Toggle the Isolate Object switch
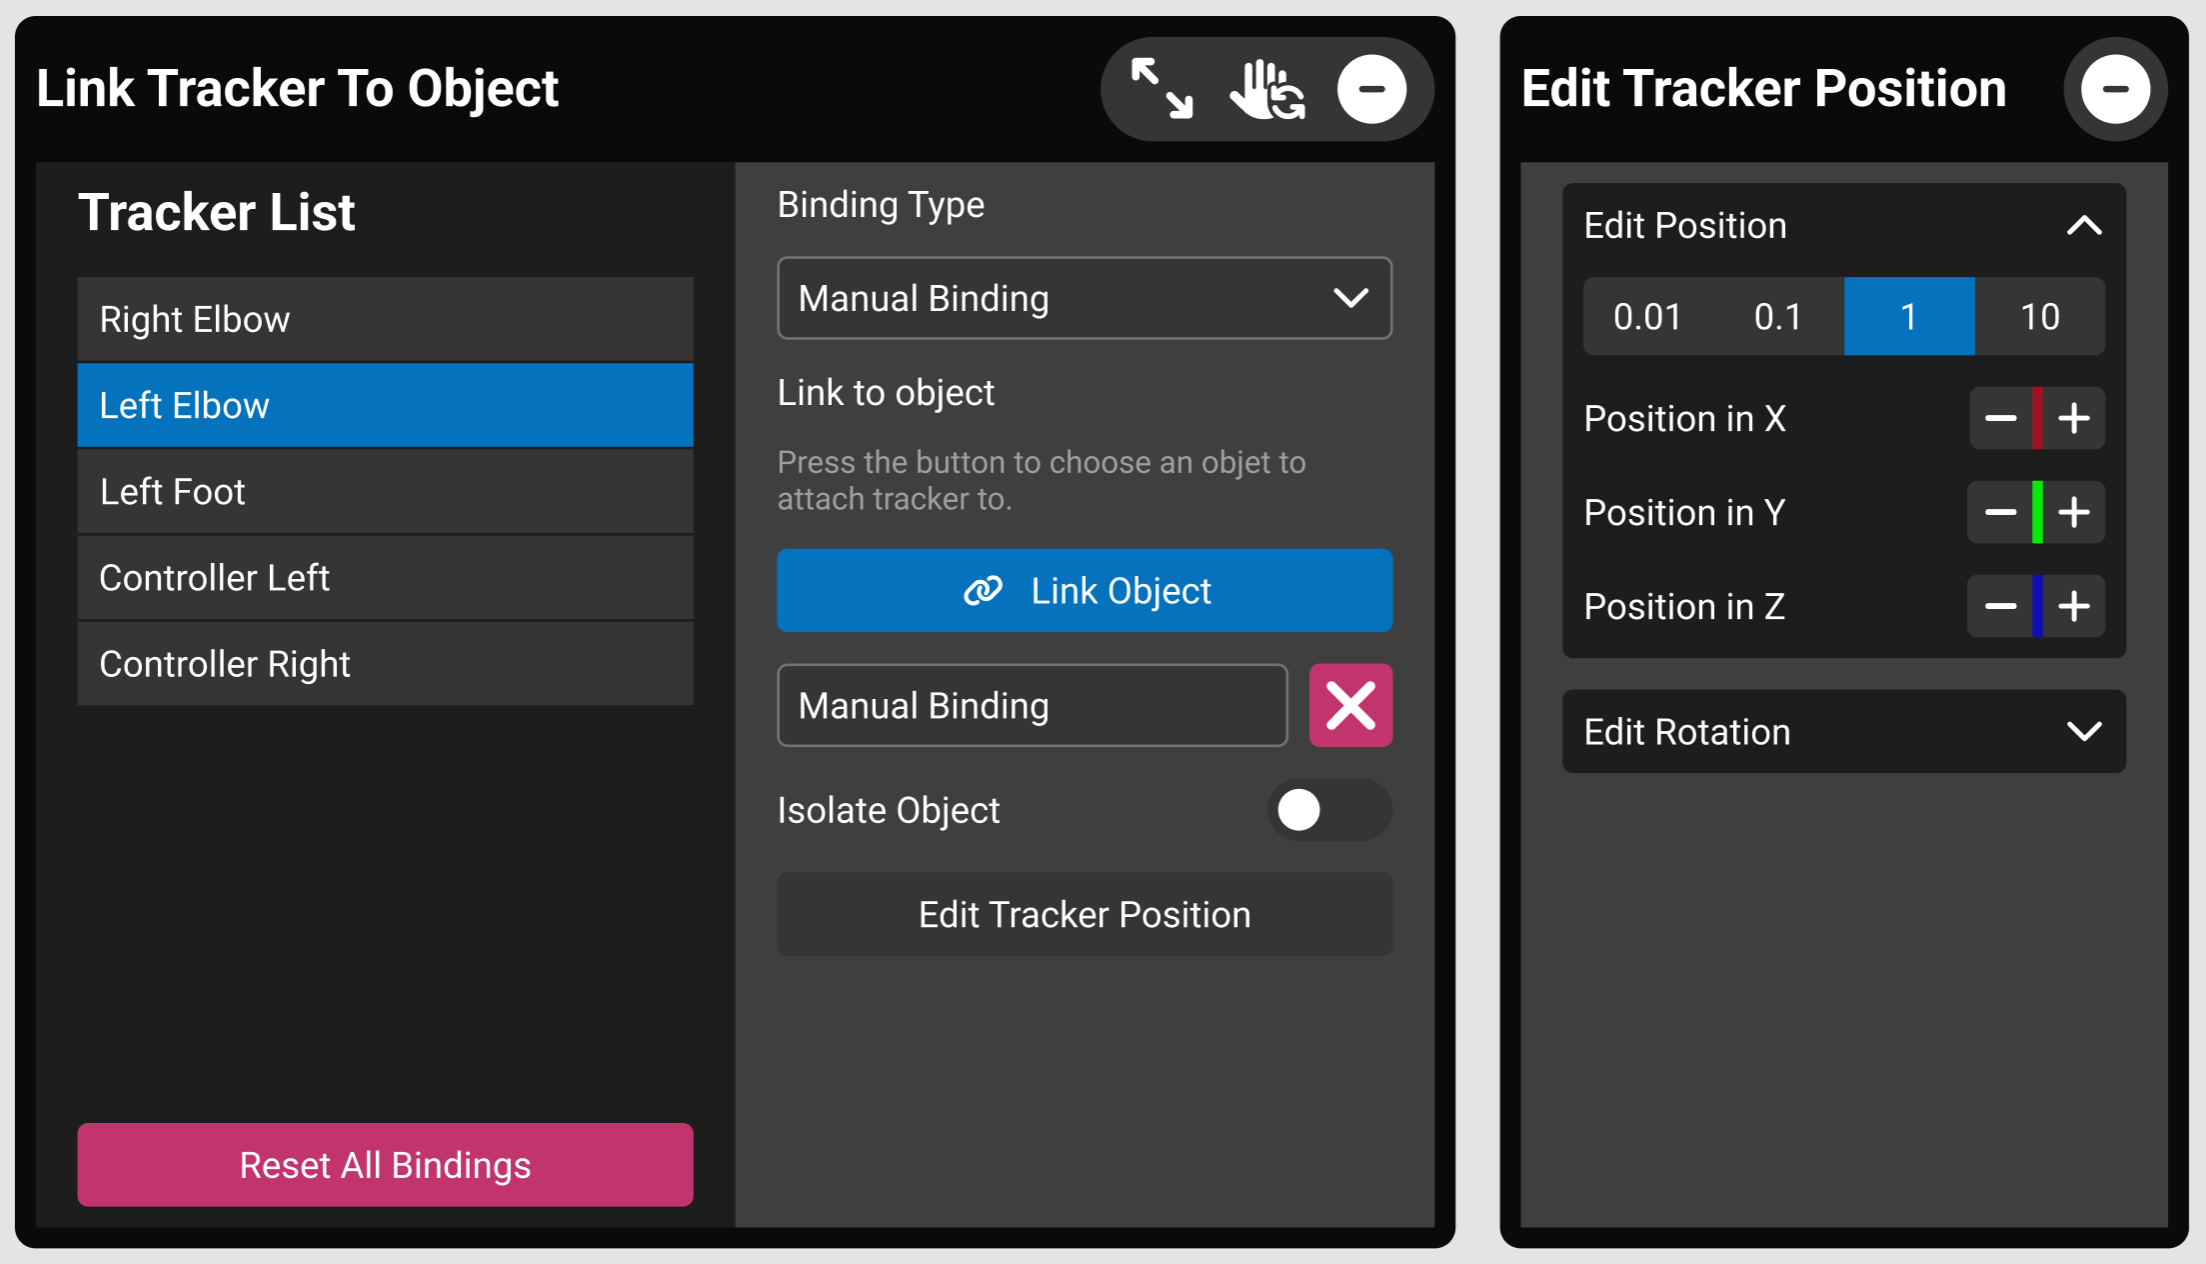The width and height of the screenshot is (2206, 1264). 1328,810
